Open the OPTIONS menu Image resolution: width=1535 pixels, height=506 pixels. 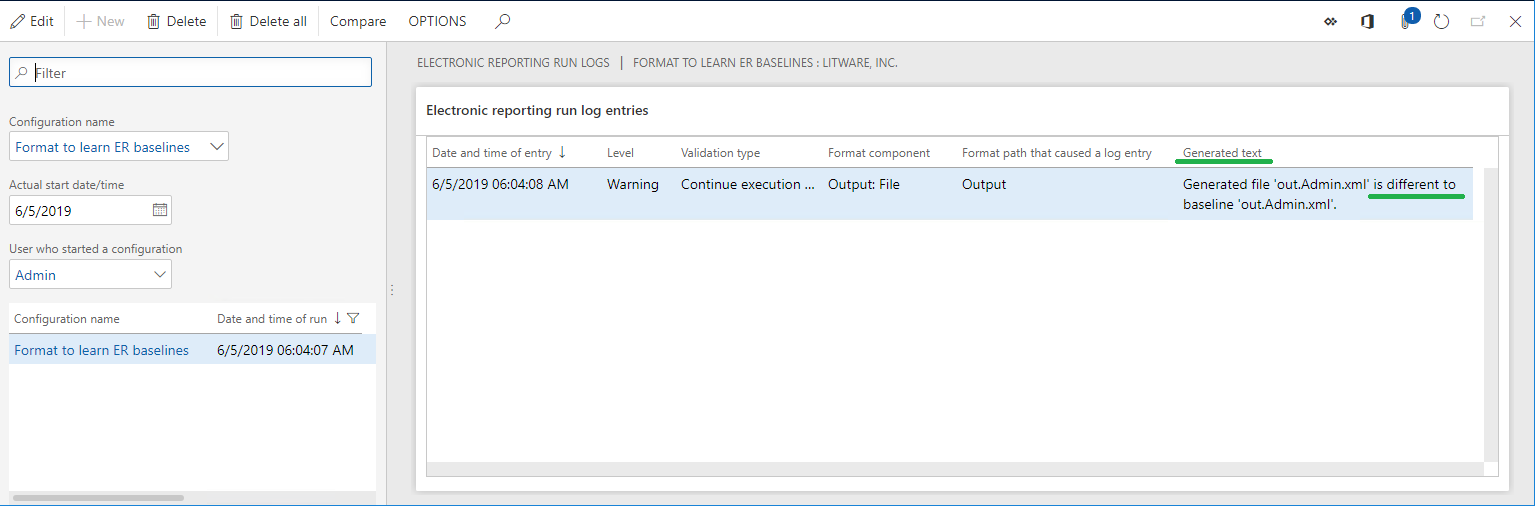(x=437, y=21)
